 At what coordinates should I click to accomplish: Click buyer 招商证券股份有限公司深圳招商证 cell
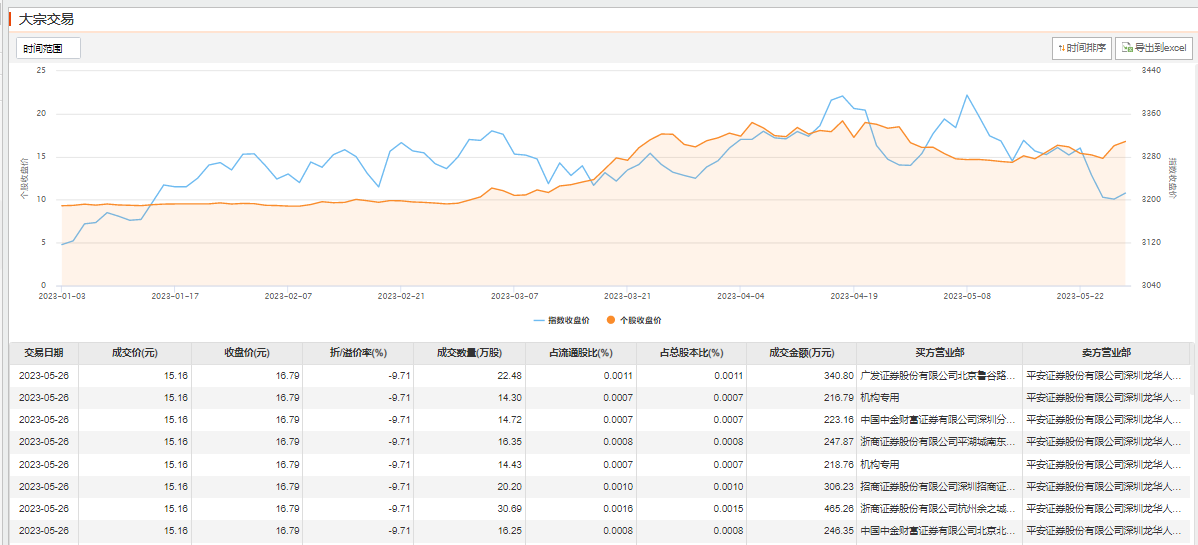coord(939,487)
